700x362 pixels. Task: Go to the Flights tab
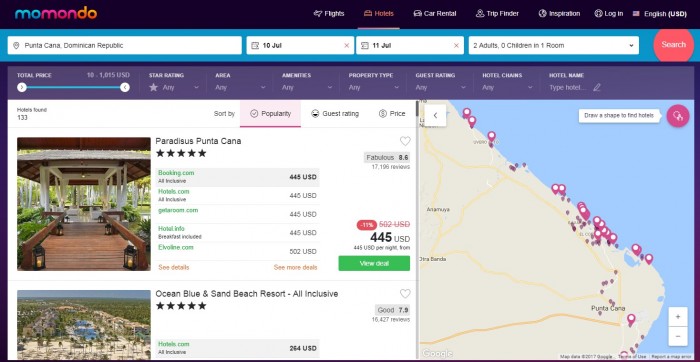(x=329, y=13)
